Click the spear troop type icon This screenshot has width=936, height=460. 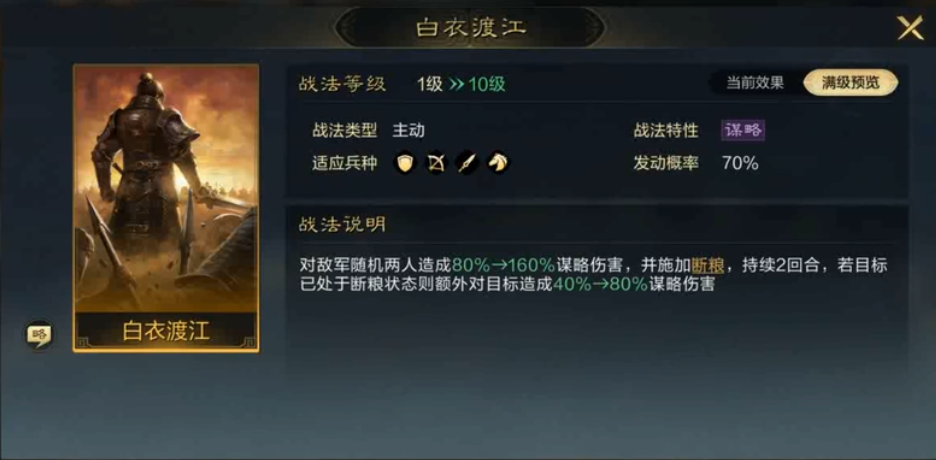[x=467, y=162]
